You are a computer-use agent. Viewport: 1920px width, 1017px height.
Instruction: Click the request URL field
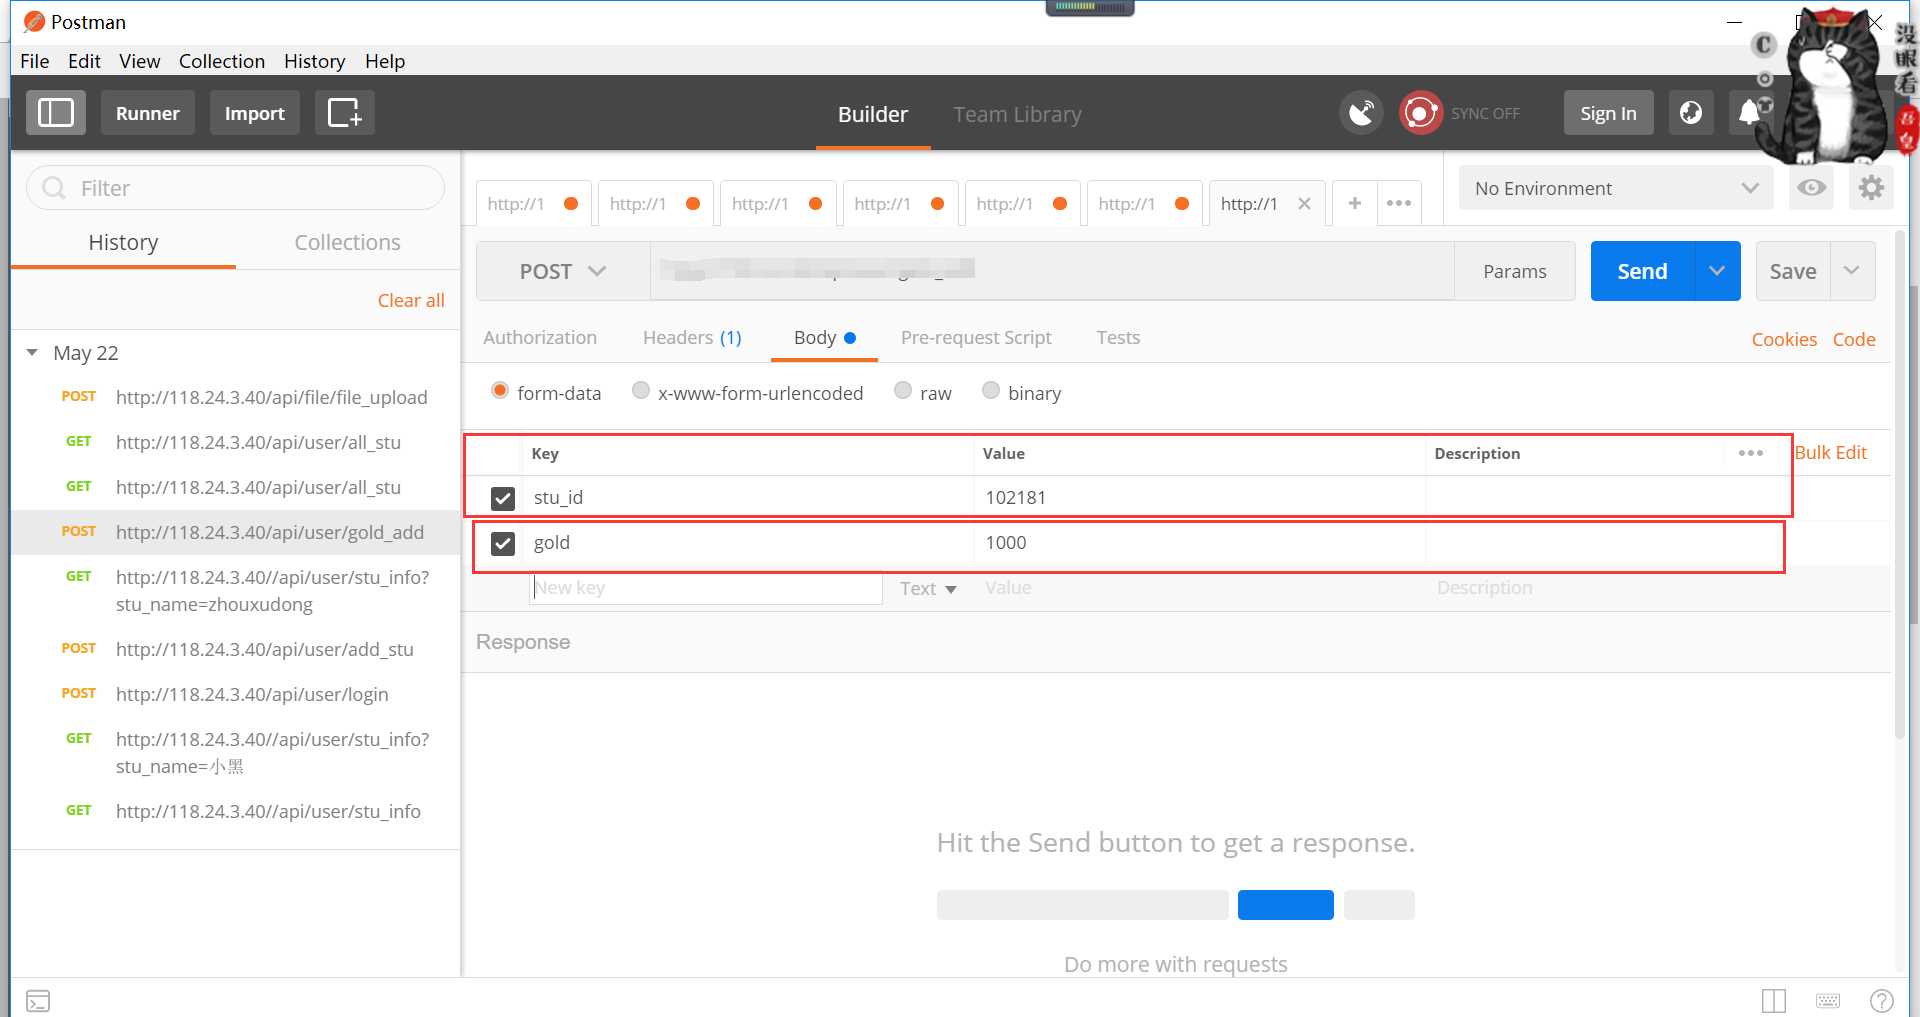coord(1052,271)
